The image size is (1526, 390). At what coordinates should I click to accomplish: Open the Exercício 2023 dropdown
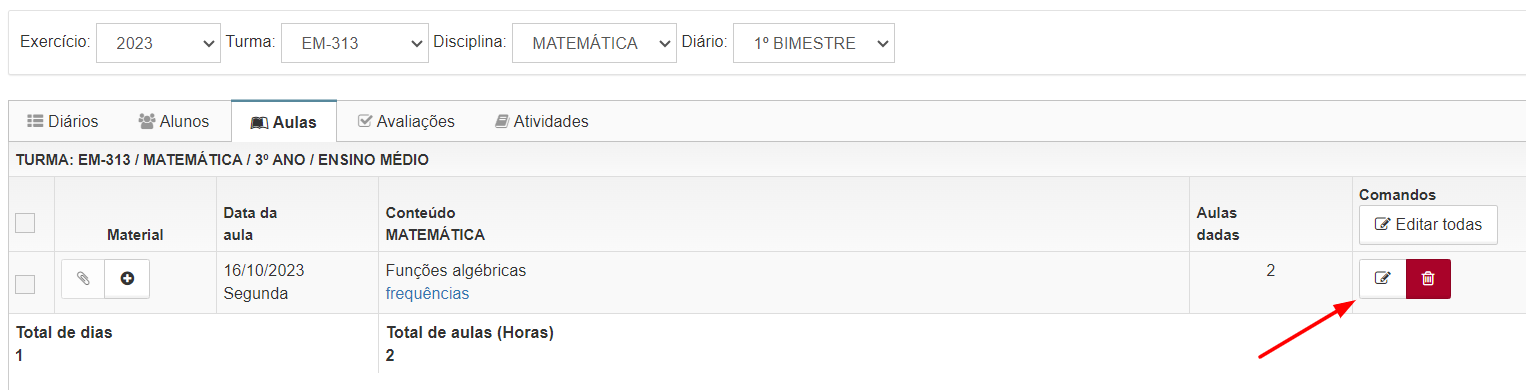[x=158, y=43]
